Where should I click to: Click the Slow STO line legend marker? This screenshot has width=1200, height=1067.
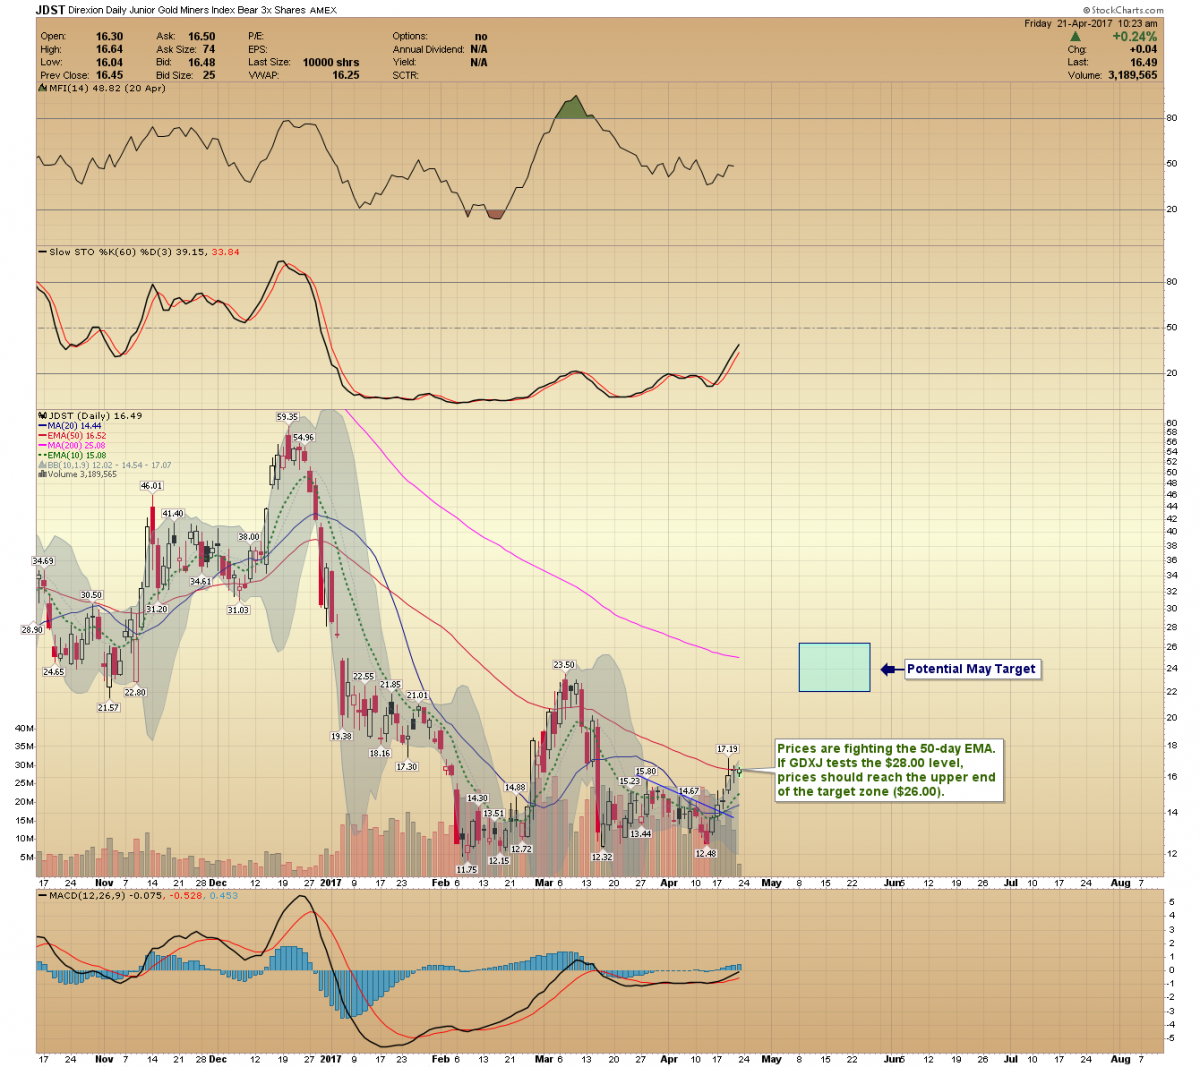point(42,252)
